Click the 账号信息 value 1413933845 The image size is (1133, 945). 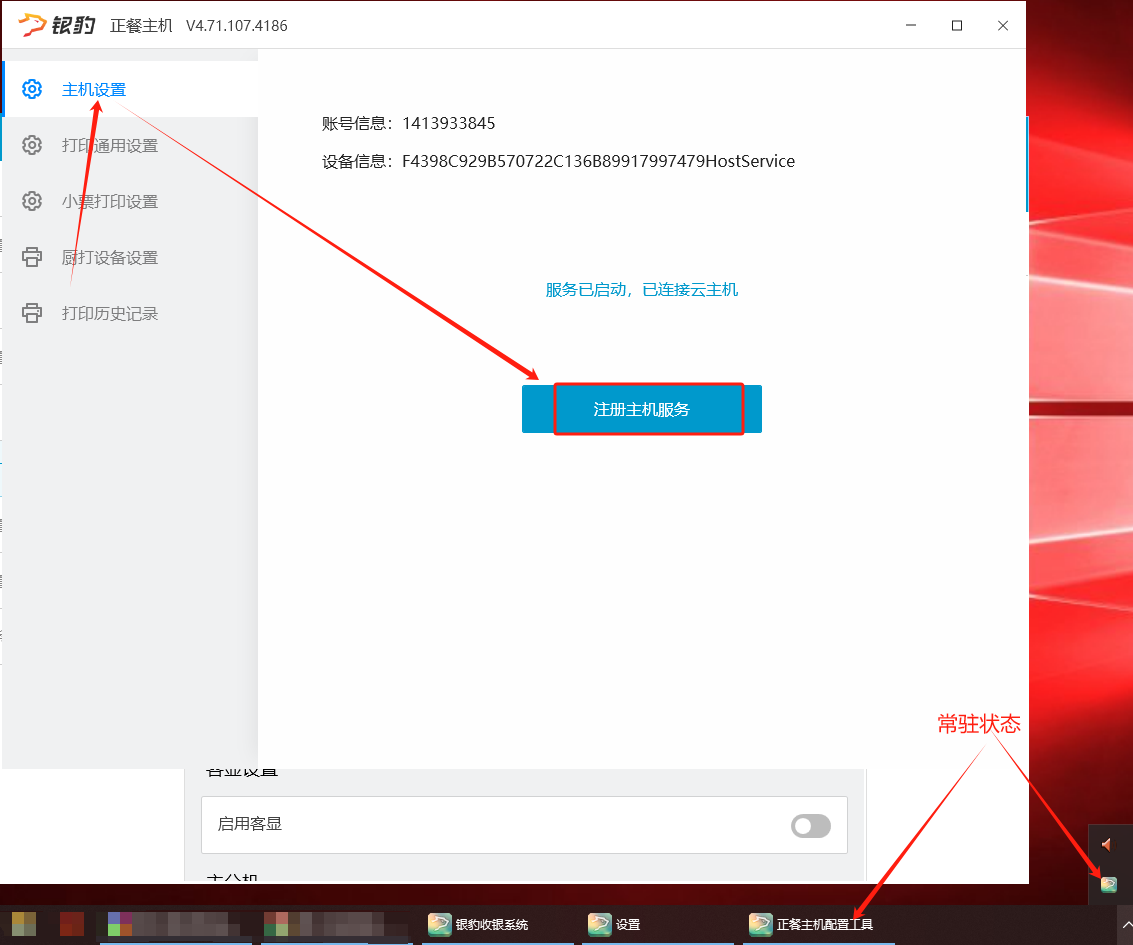[449, 124]
